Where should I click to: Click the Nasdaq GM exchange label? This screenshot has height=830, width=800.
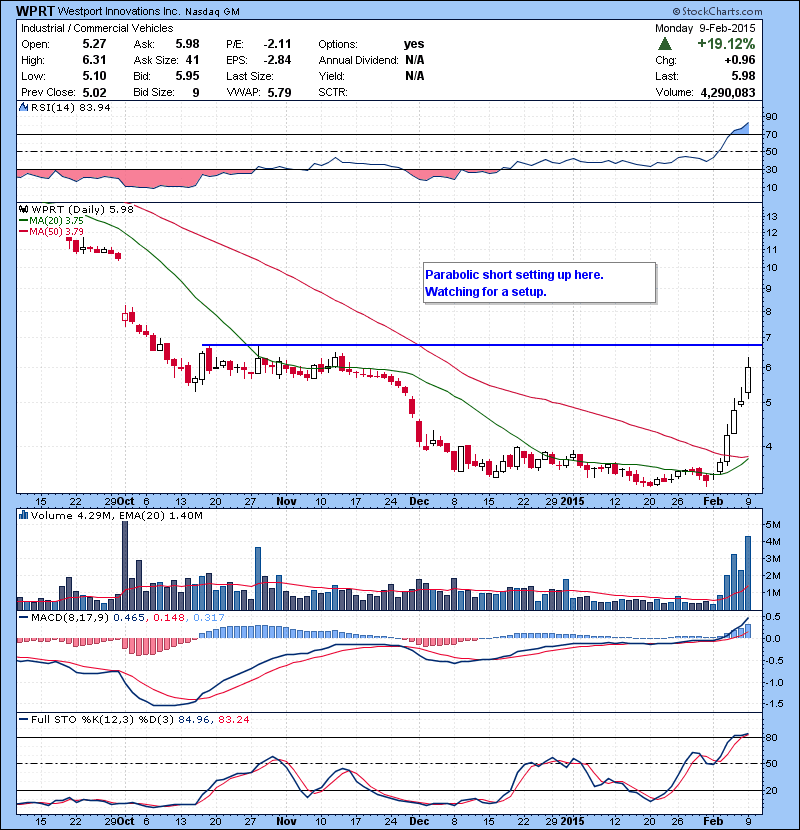coord(212,11)
